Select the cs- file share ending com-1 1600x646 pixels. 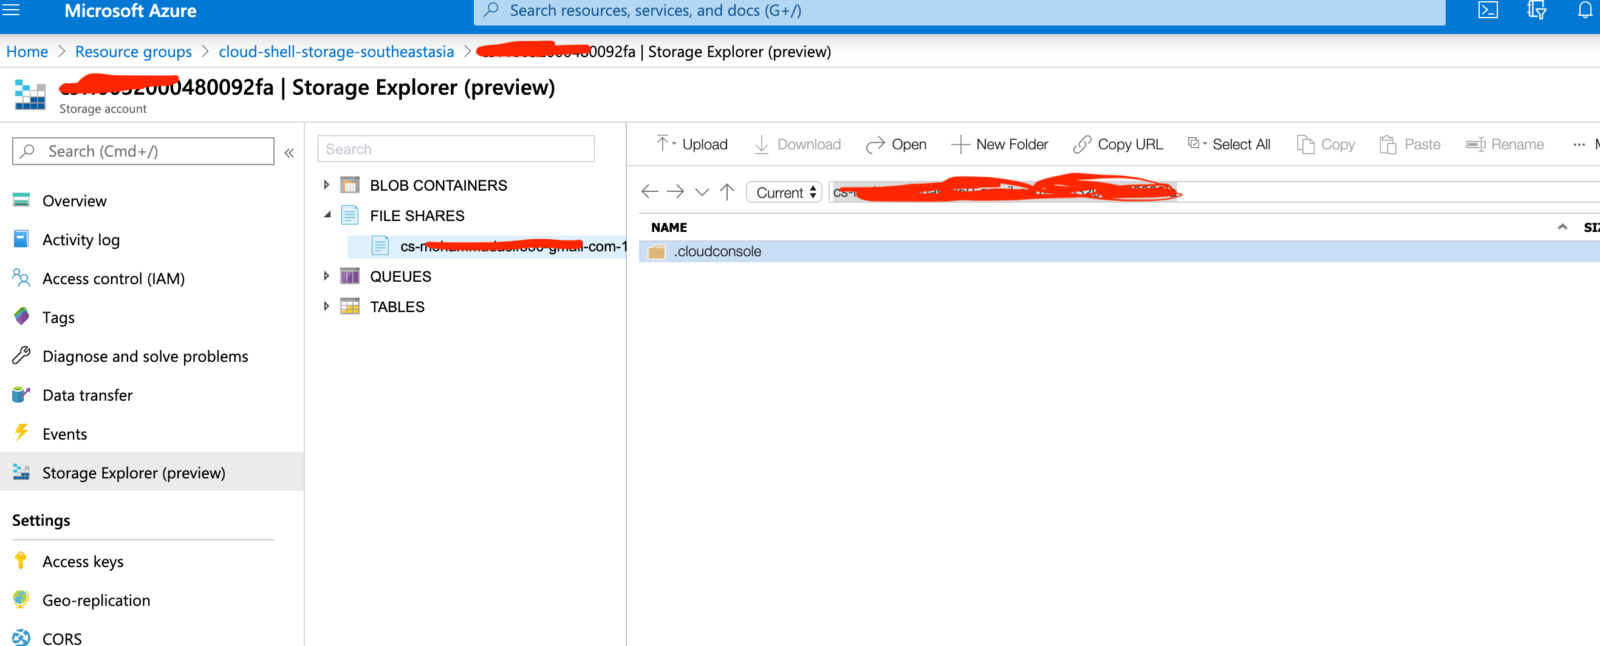click(x=487, y=246)
